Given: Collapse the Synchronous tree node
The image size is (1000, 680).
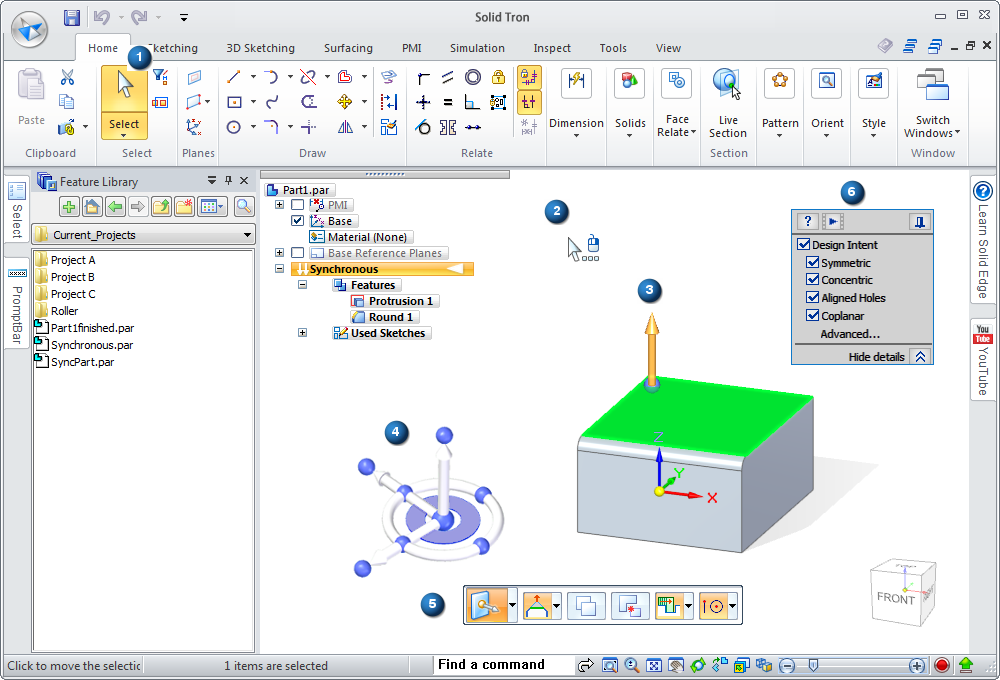Looking at the screenshot, I should [x=280, y=269].
